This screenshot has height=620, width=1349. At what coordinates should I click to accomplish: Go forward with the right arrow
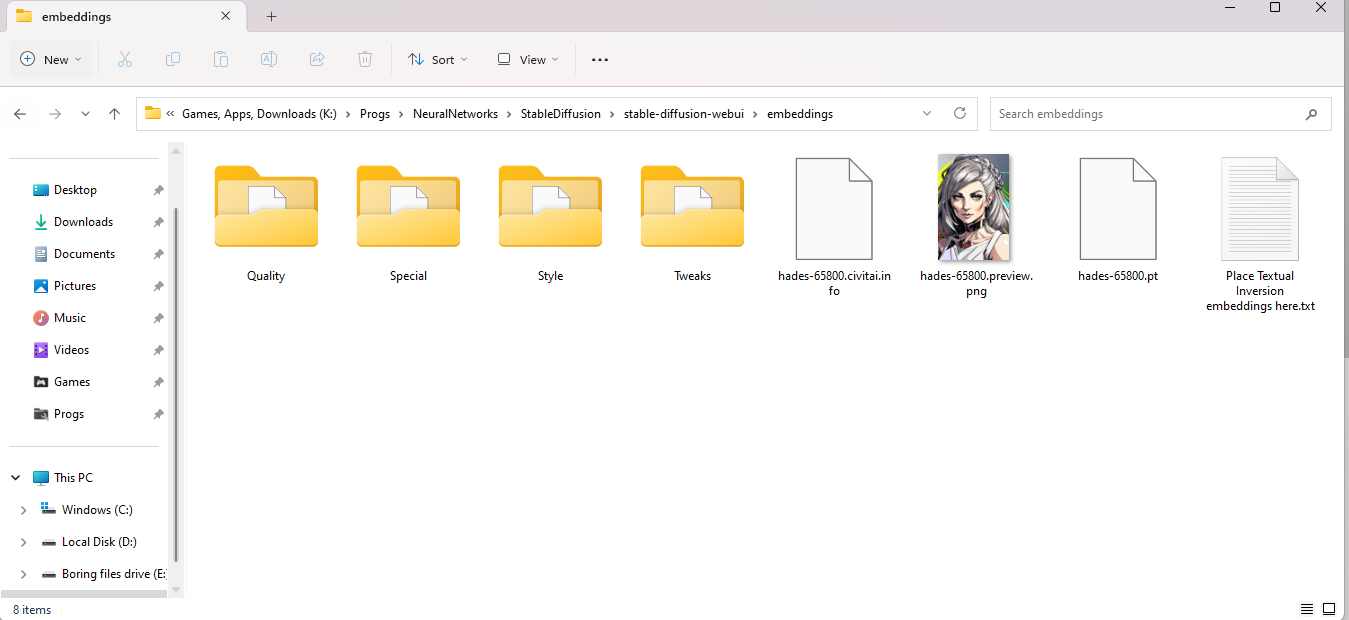tap(55, 114)
